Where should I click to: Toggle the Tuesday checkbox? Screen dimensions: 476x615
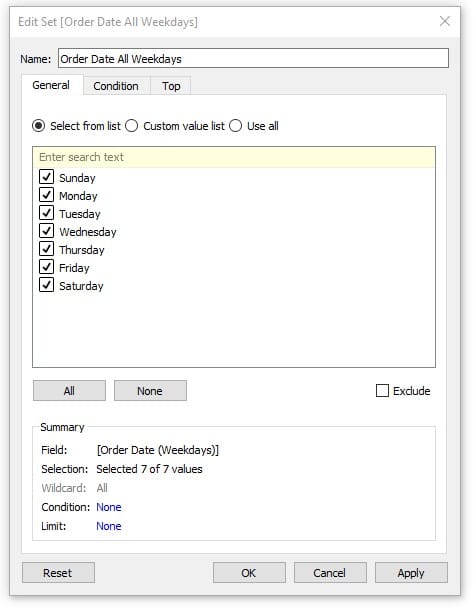[x=46, y=213]
